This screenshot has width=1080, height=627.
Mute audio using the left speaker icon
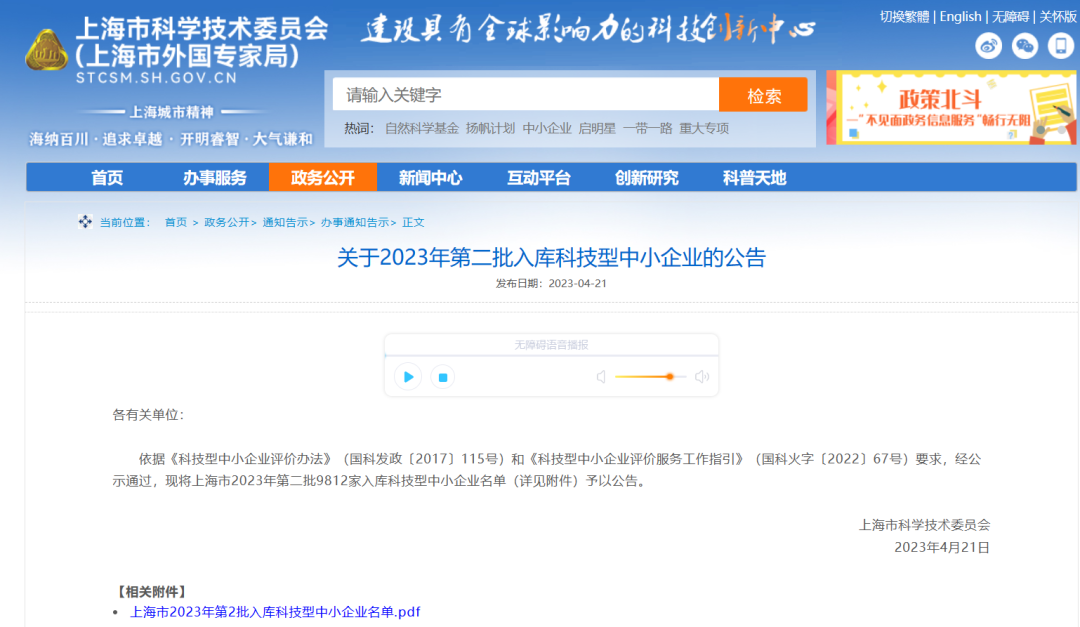tap(601, 376)
